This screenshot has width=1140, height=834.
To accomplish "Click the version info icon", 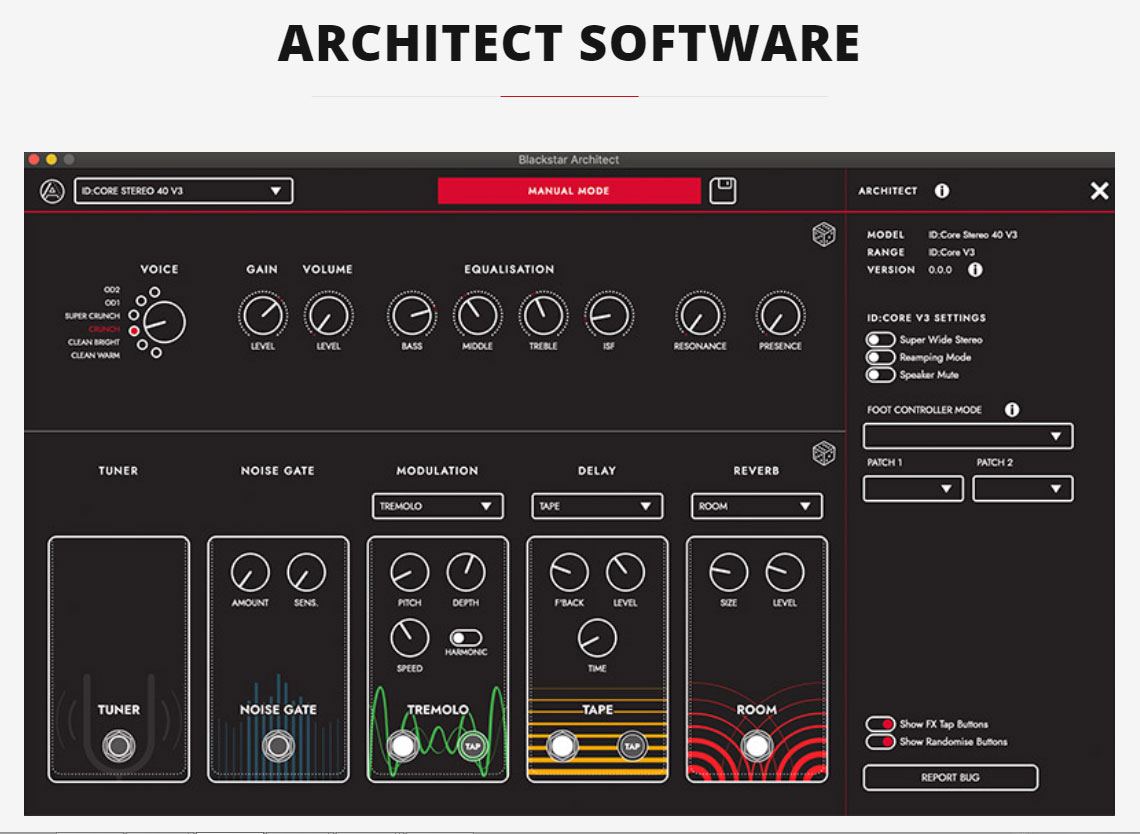I will coord(975,270).
